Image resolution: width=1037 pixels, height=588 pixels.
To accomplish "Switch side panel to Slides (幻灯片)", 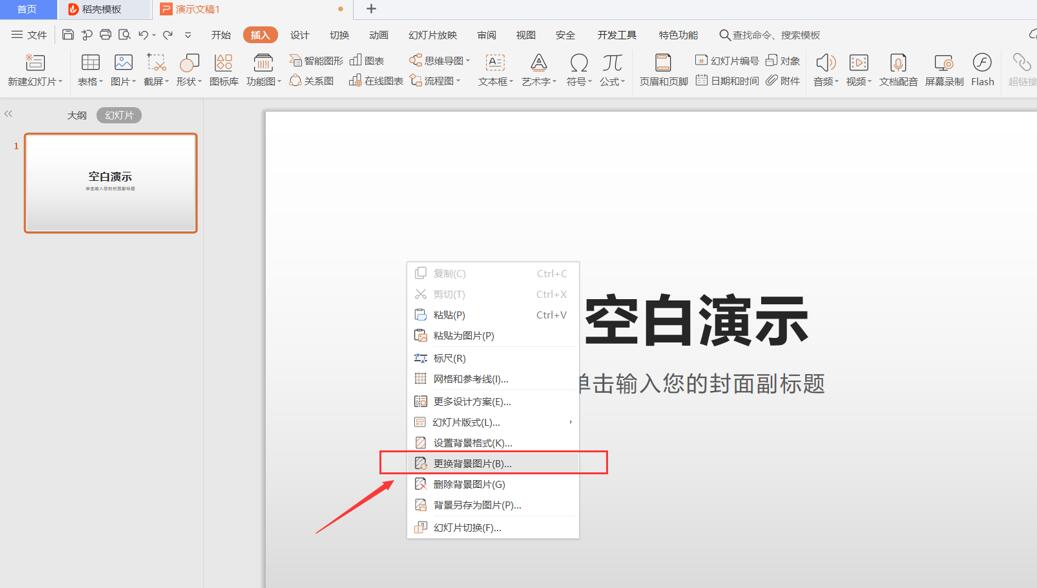I will point(119,115).
